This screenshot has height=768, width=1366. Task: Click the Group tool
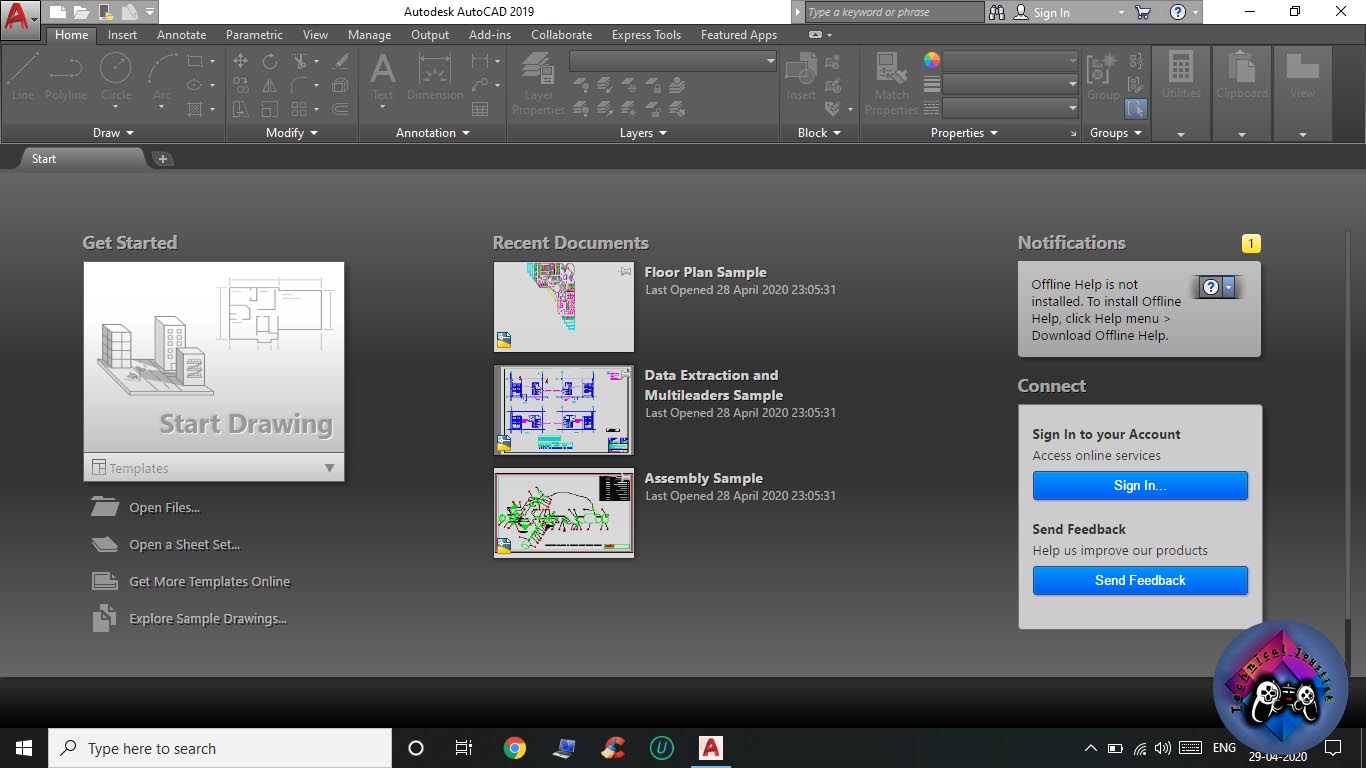pos(1103,77)
